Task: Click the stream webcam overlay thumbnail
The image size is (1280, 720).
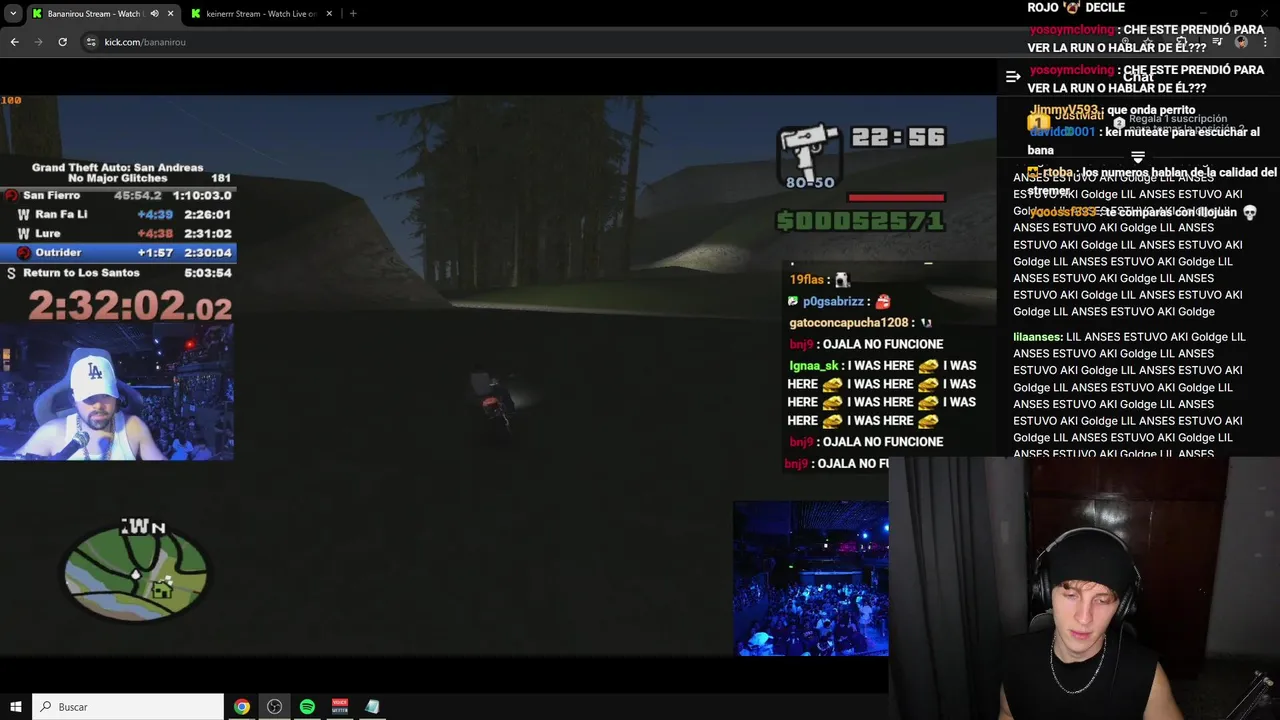Action: pyautogui.click(x=117, y=392)
